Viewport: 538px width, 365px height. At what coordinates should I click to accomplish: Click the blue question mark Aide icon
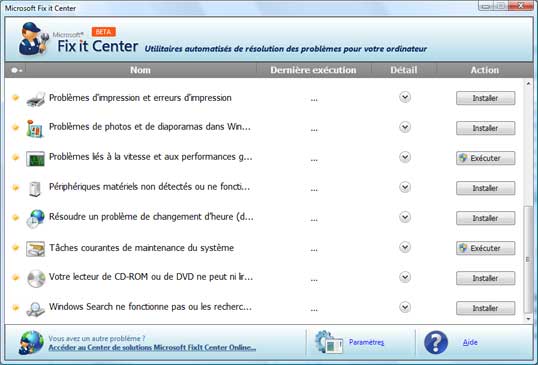click(x=436, y=342)
